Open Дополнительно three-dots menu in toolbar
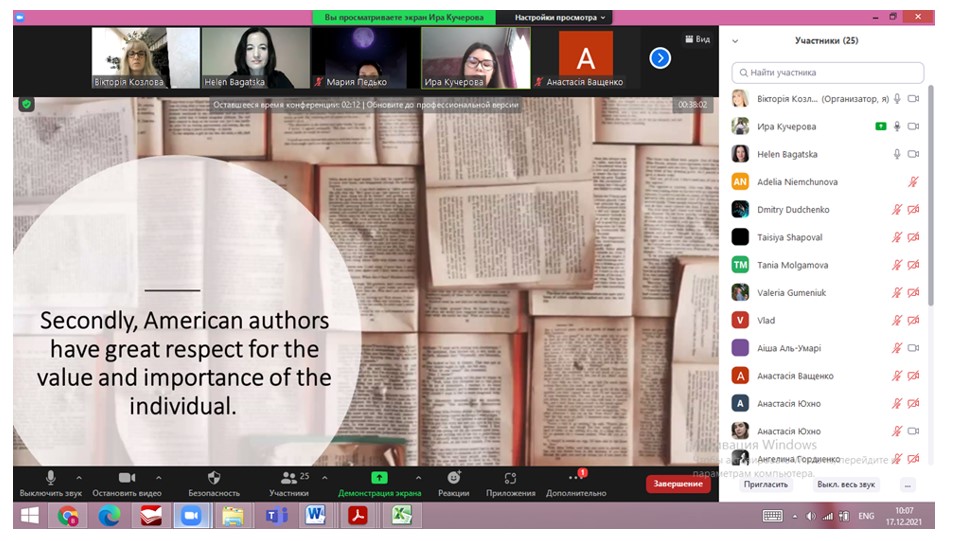 click(x=575, y=478)
